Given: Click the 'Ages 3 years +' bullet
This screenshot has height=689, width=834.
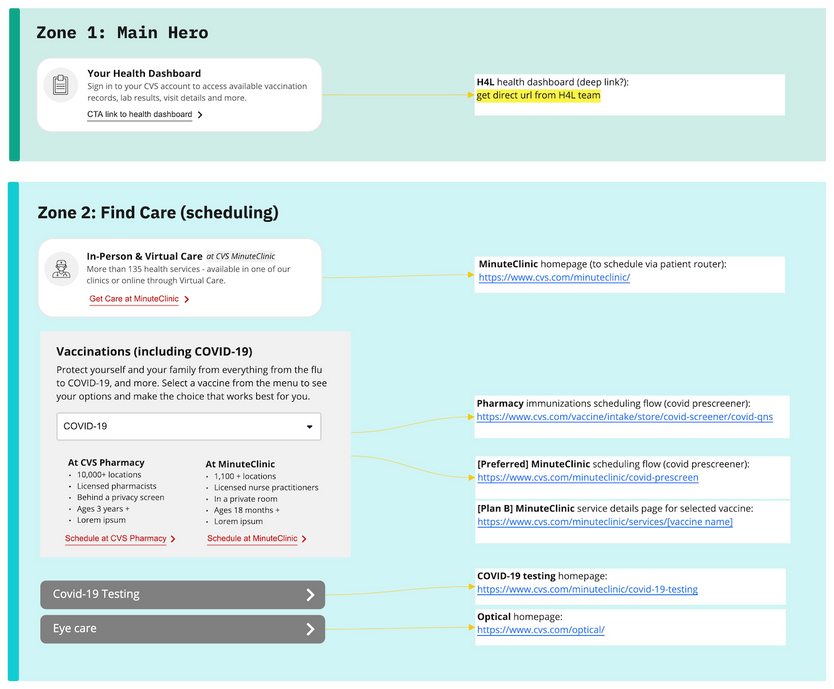Looking at the screenshot, I should 103,509.
